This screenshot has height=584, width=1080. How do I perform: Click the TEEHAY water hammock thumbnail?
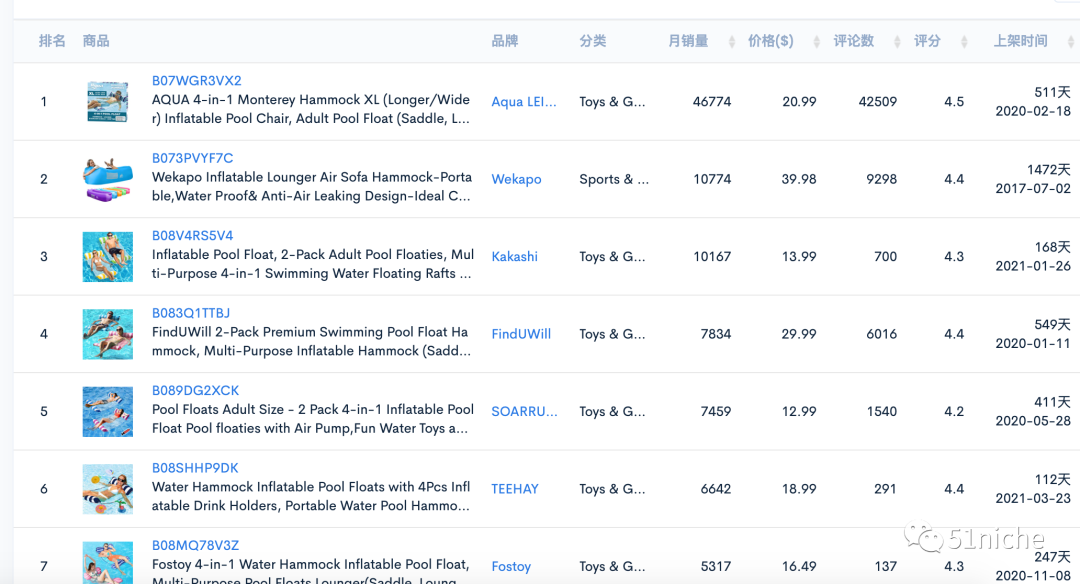107,489
